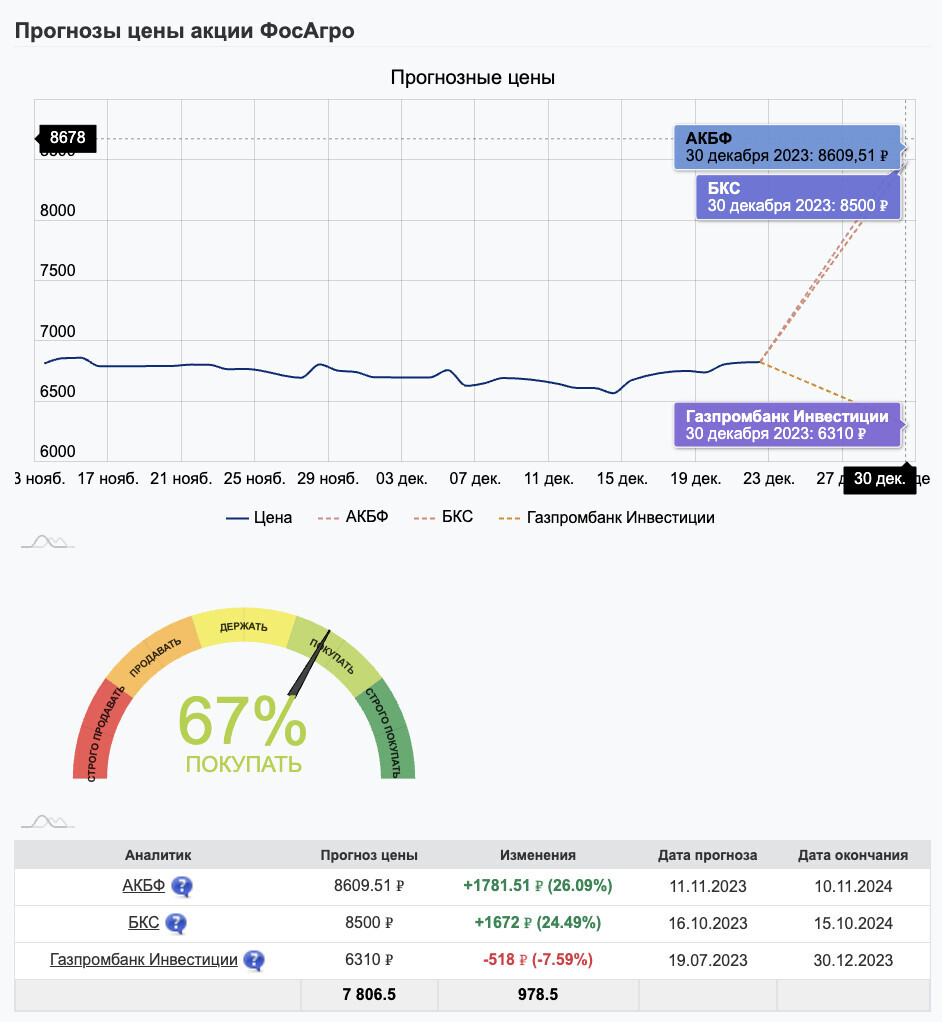The image size is (942, 1022).
Task: Click the 17 нояб. axis label
Action: (x=108, y=478)
